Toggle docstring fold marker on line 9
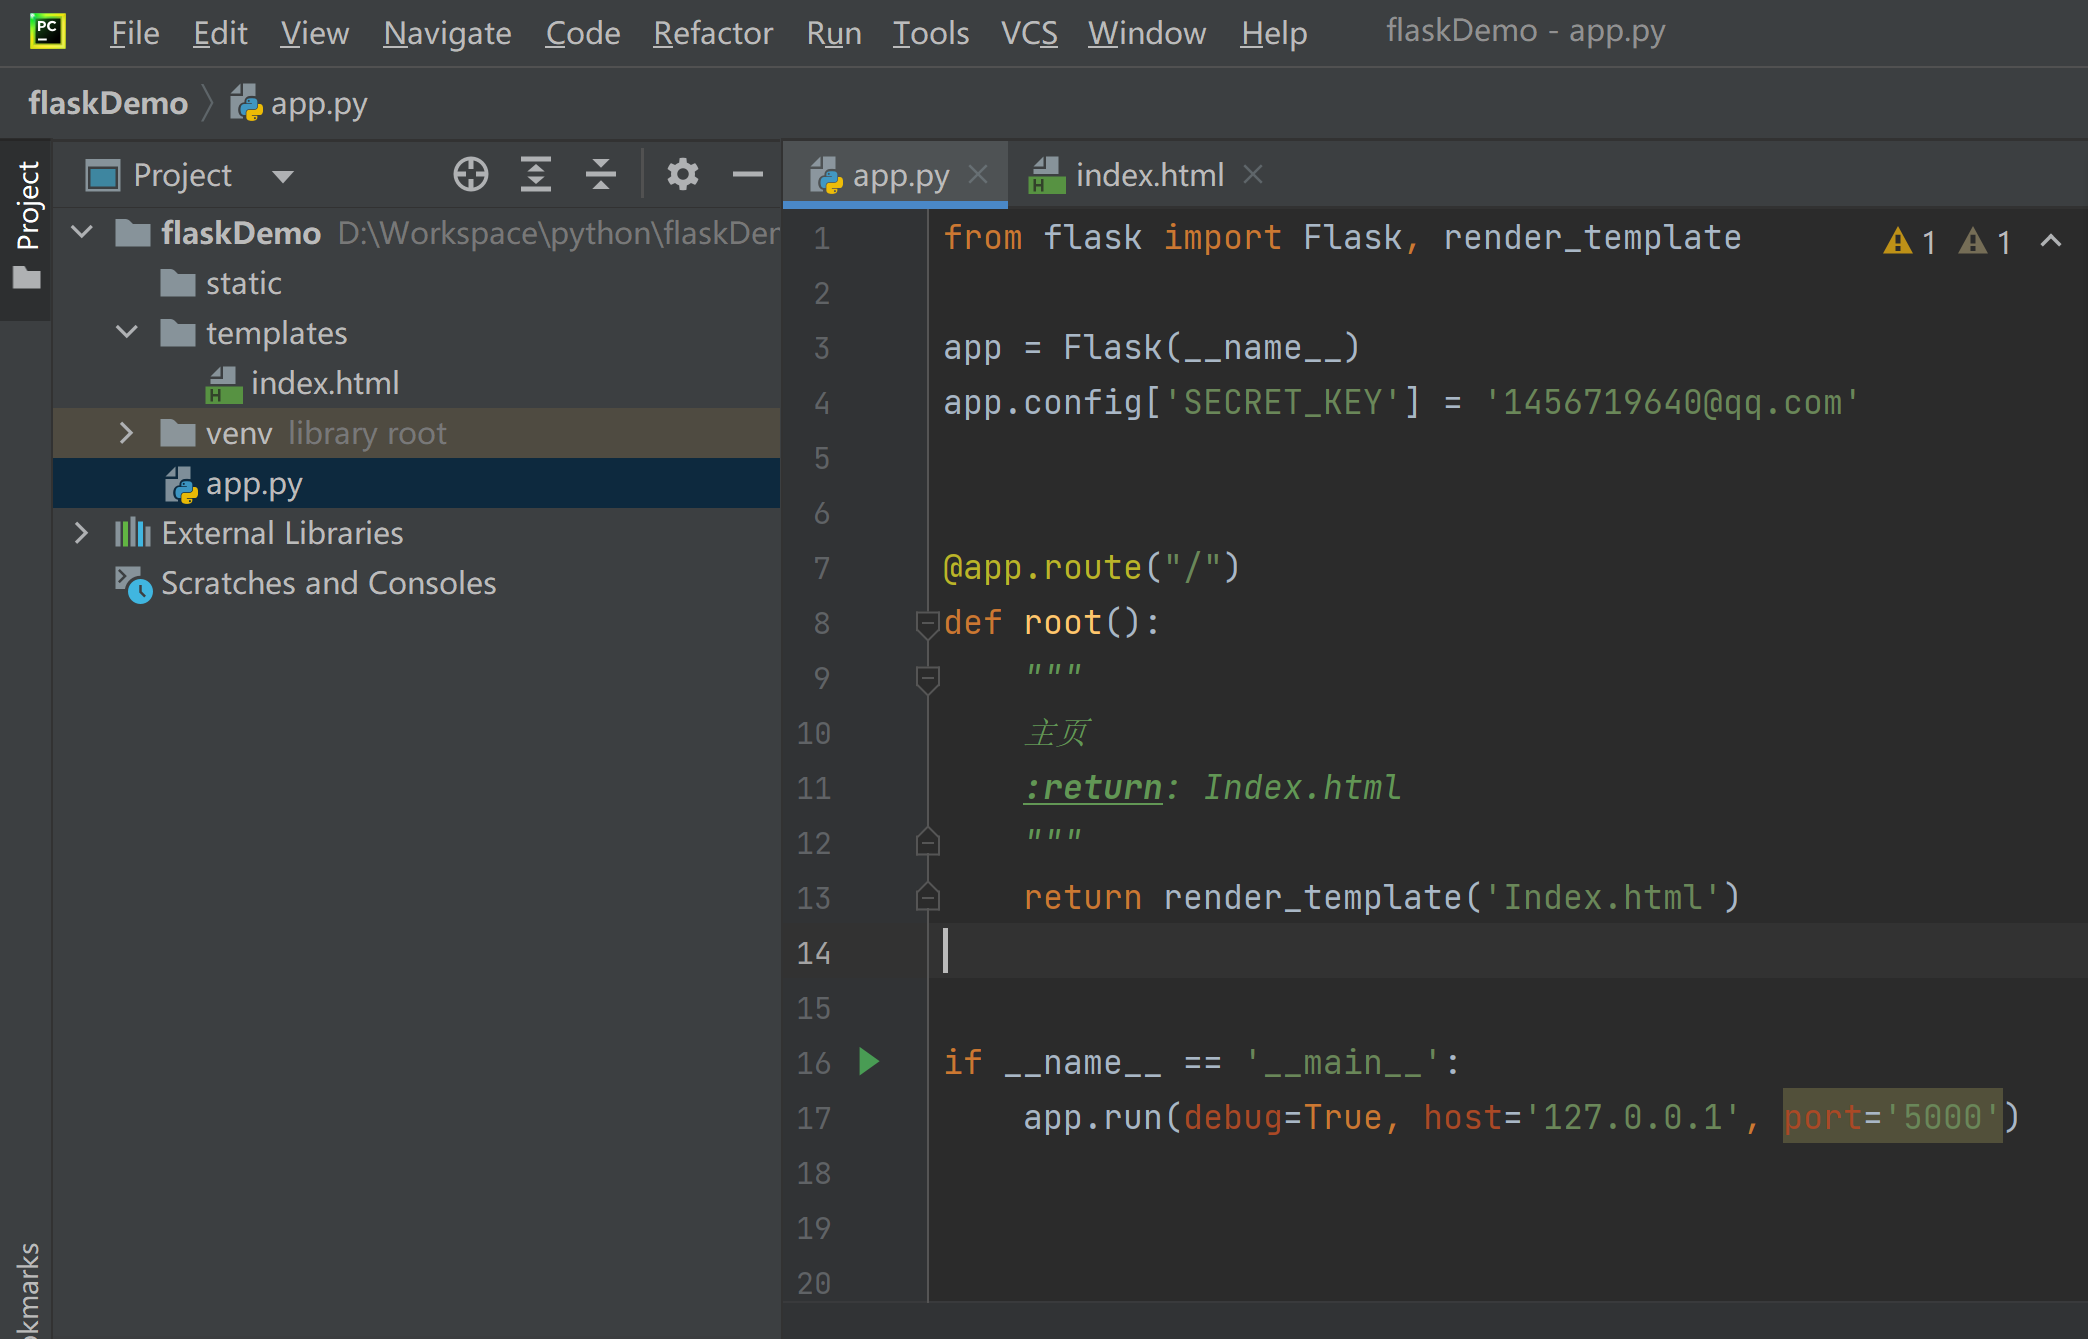 (x=927, y=679)
